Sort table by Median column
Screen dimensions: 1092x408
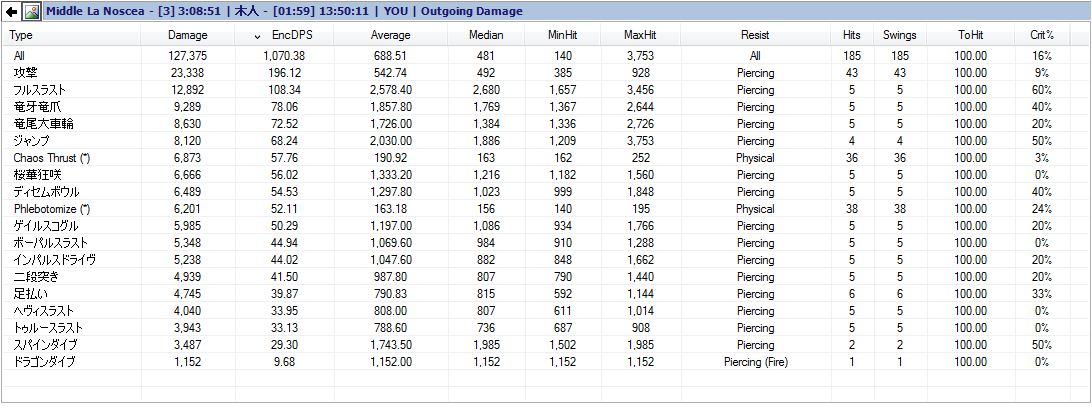click(486, 36)
